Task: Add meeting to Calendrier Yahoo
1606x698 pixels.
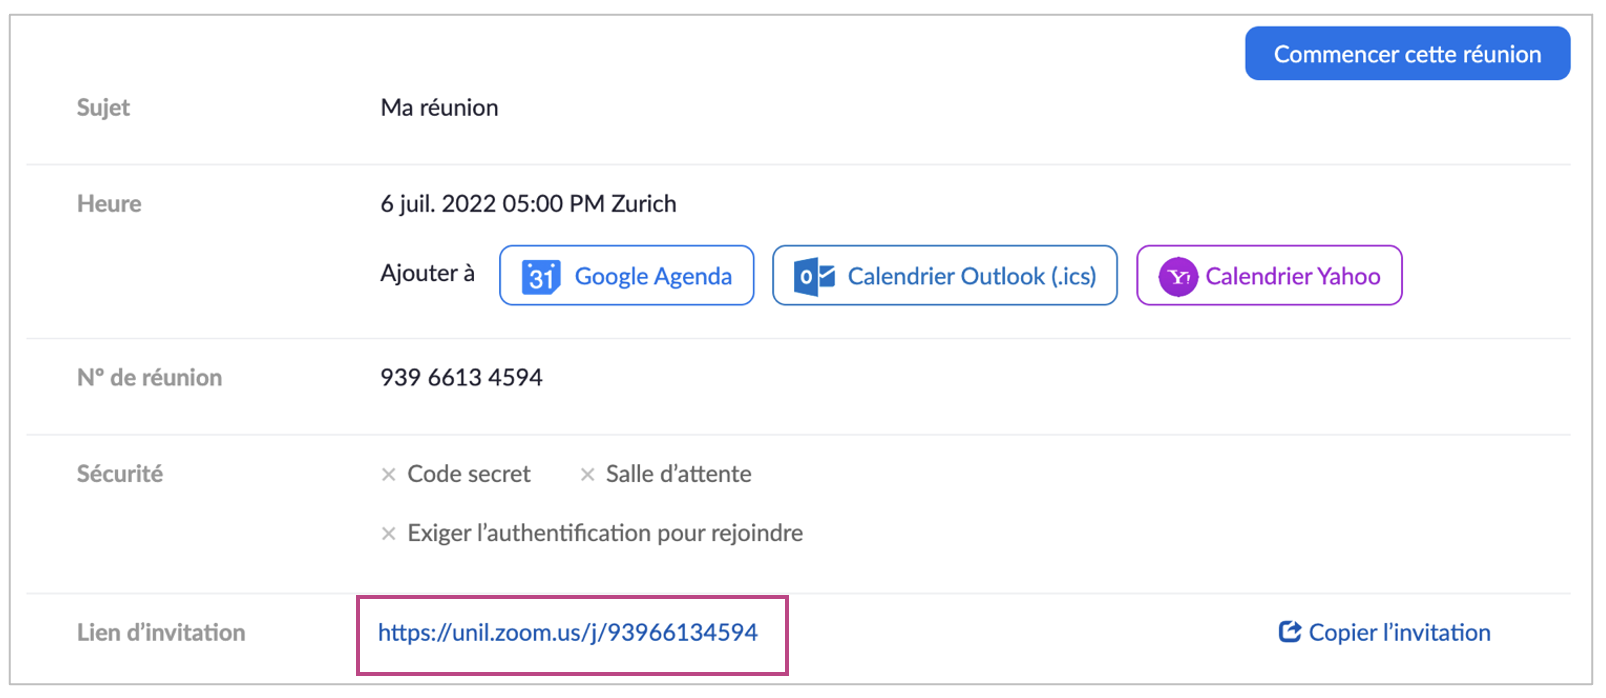Action: coord(1292,276)
